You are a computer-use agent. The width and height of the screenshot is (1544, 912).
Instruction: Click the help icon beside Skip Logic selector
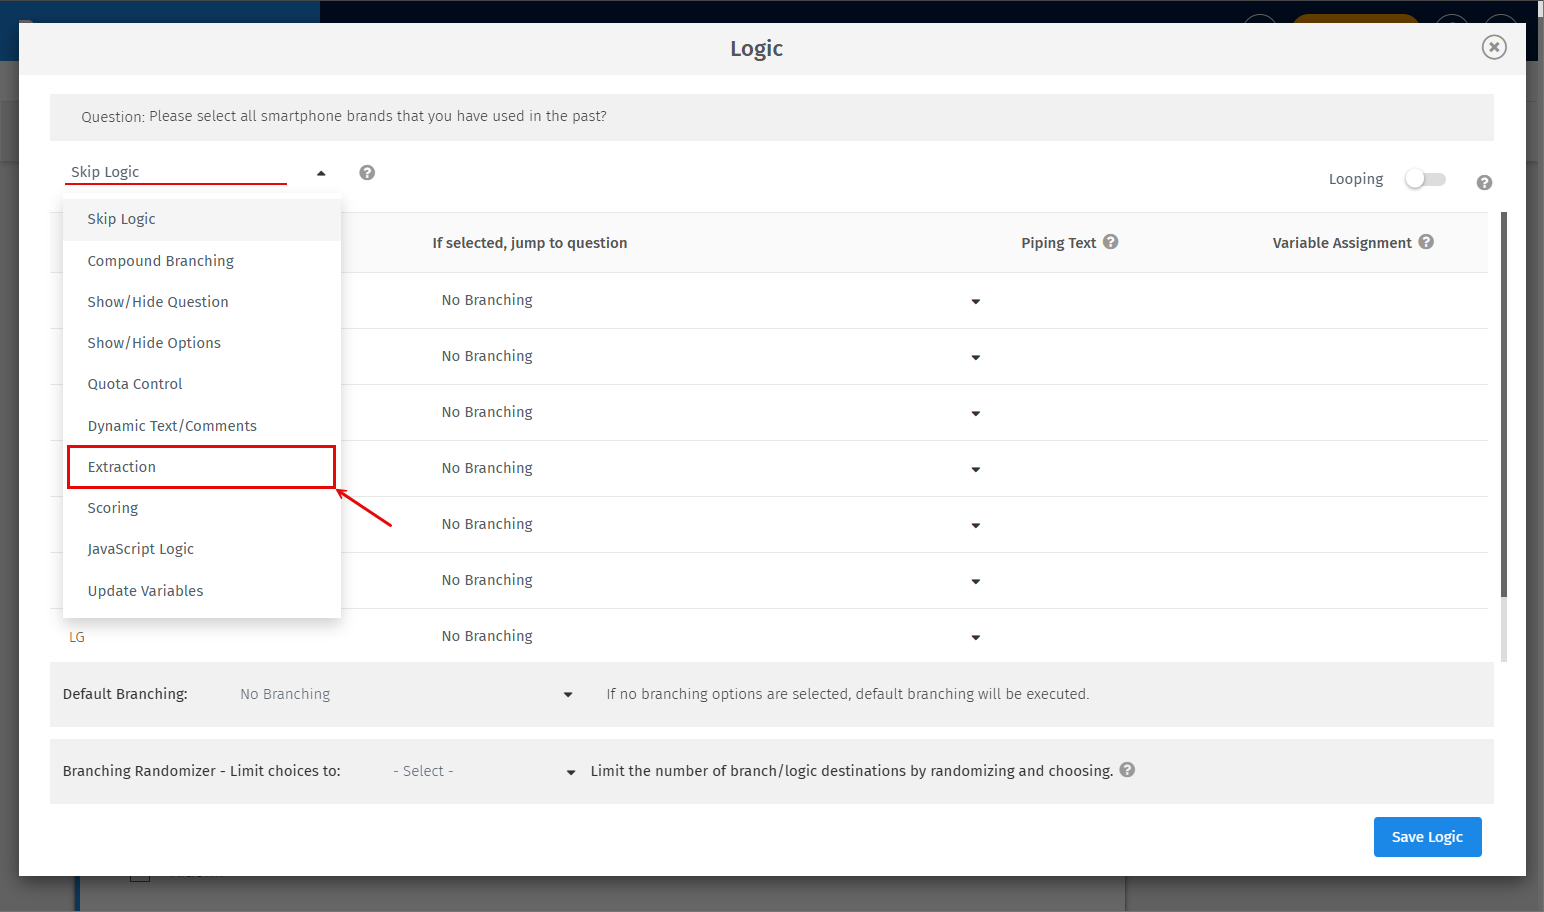(367, 172)
